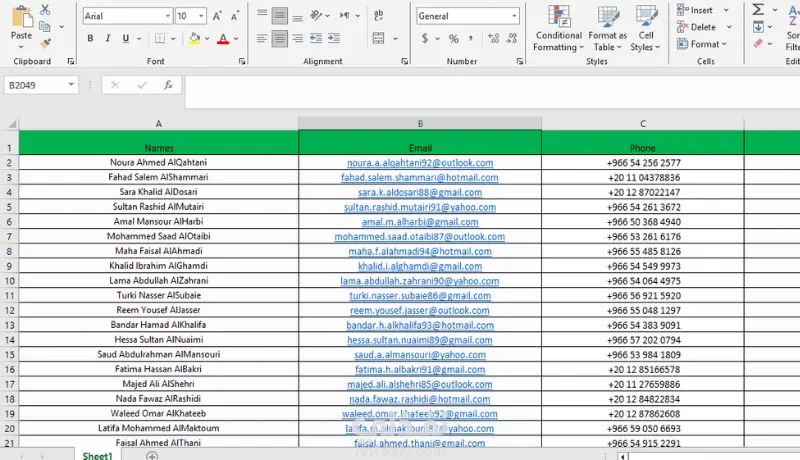Open the Number dialog launcher
Image resolution: width=800 pixels, height=460 pixels.
pos(519,61)
